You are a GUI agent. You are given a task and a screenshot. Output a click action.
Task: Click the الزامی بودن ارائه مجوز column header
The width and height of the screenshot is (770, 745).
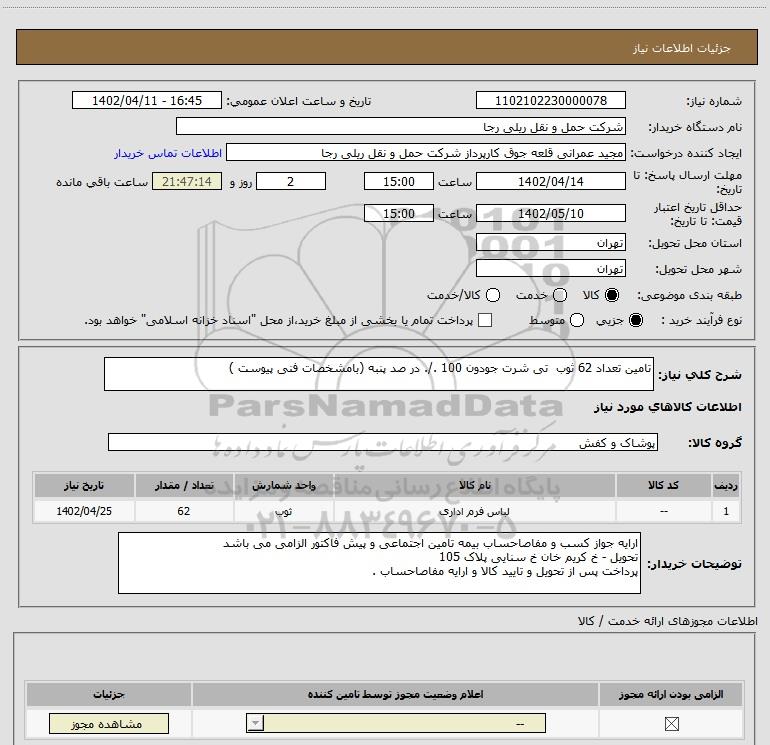(x=671, y=694)
